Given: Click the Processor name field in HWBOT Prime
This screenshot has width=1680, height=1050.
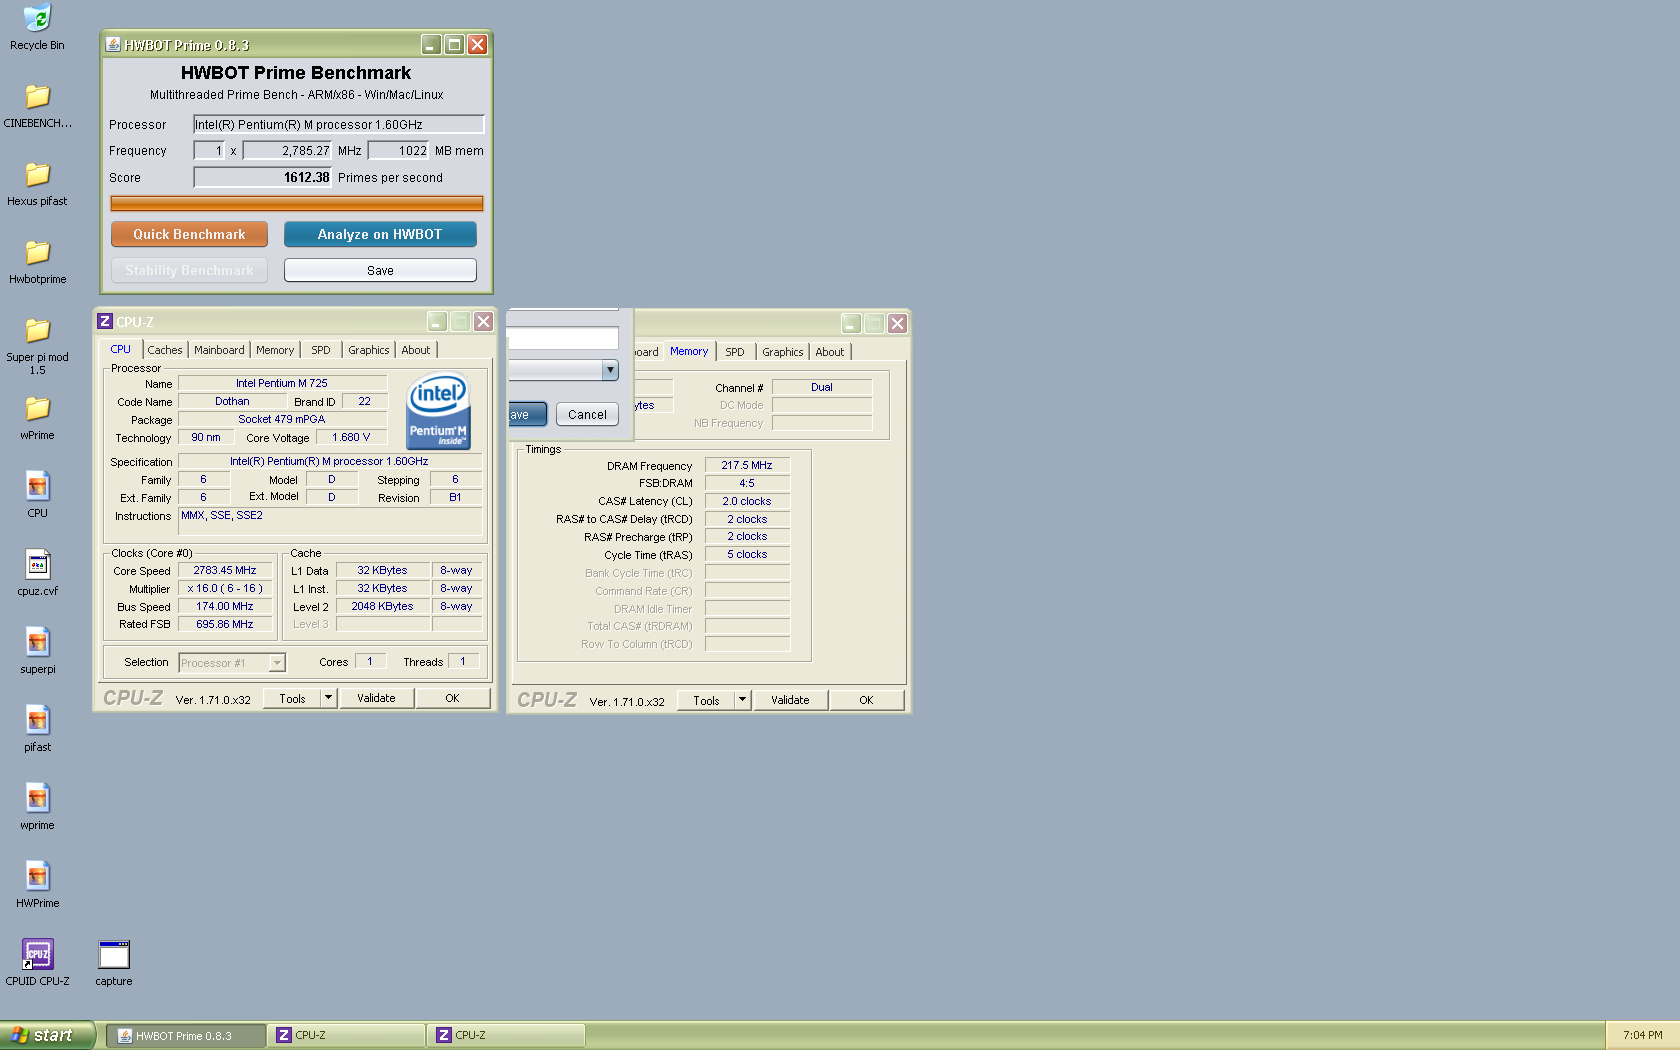Looking at the screenshot, I should coord(339,124).
